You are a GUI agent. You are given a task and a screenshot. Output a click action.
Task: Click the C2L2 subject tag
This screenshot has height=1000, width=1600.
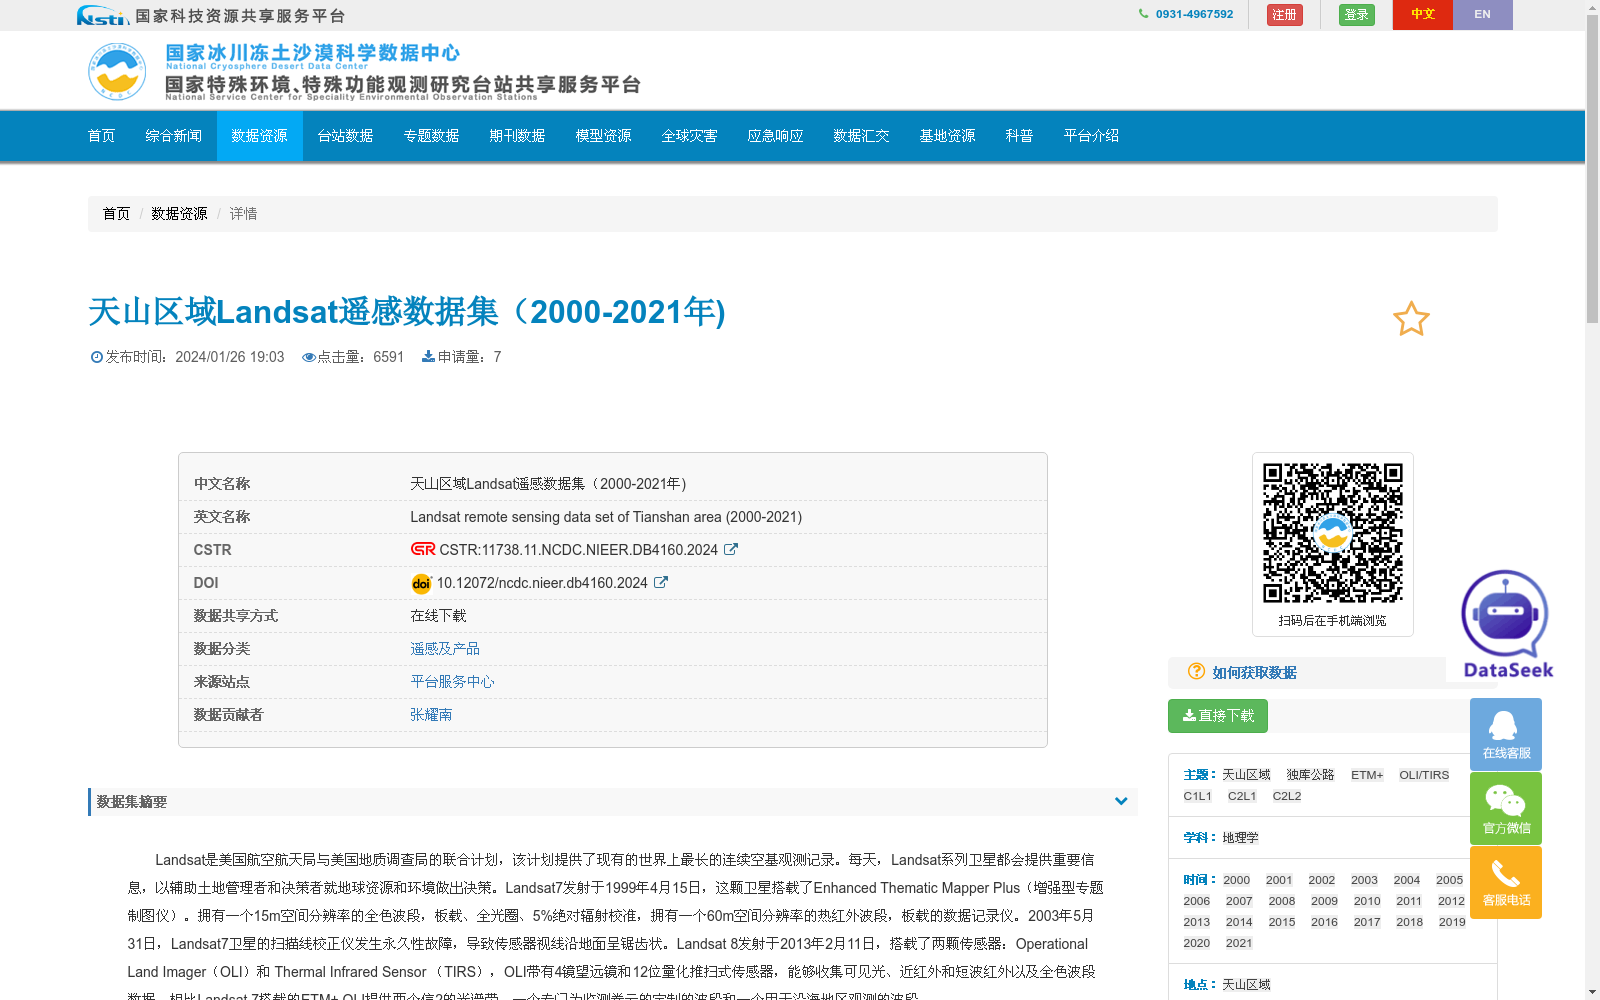click(1287, 797)
